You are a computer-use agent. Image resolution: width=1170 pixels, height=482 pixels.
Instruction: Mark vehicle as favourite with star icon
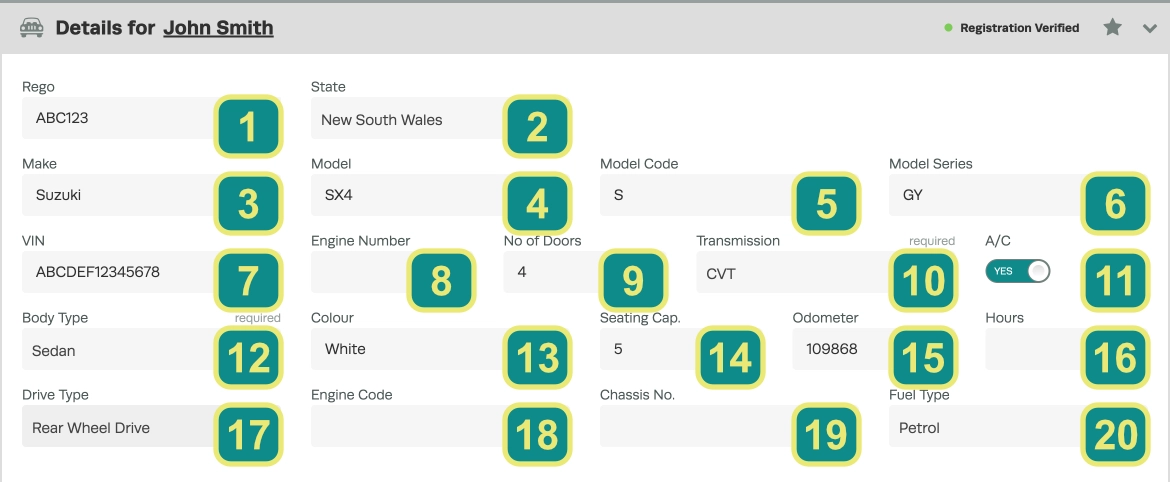point(1113,28)
